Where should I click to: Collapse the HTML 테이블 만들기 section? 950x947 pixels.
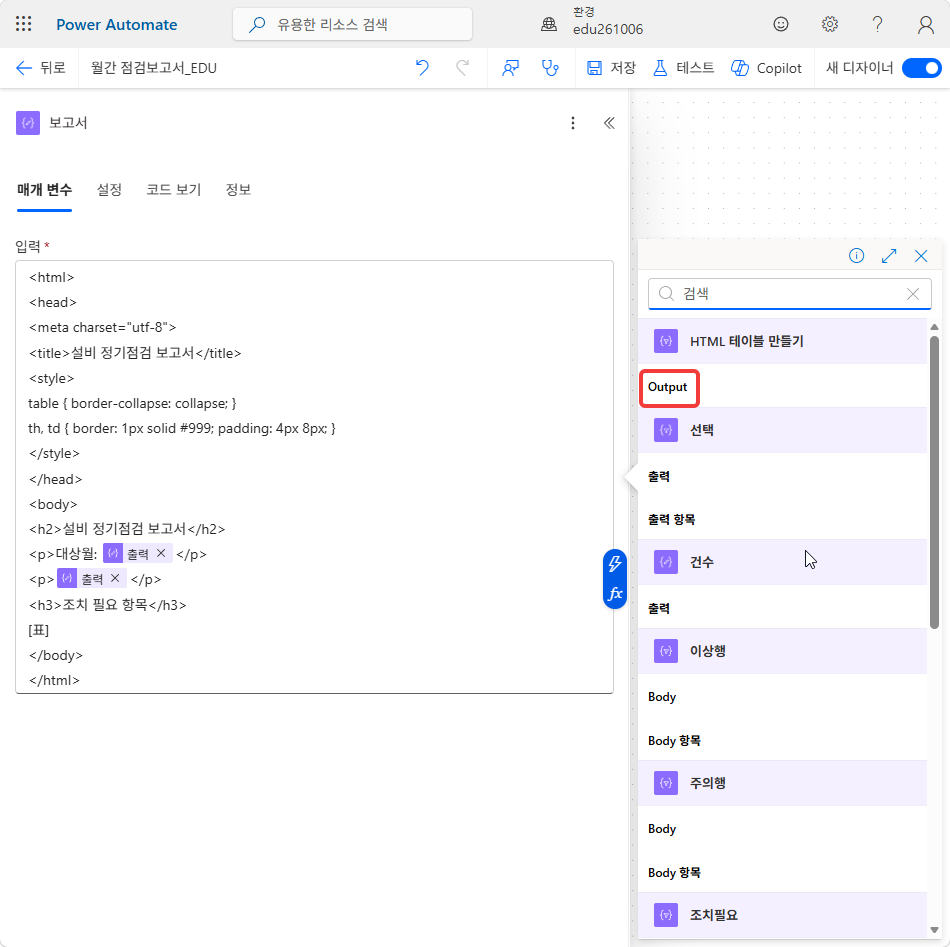[x=782, y=341]
